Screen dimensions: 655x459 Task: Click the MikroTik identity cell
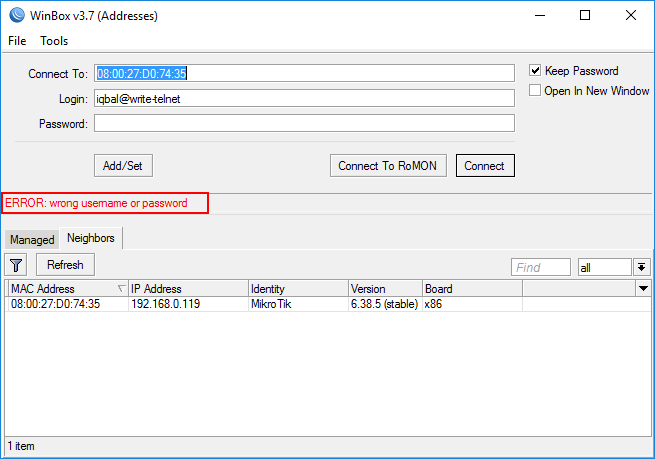[x=271, y=304]
